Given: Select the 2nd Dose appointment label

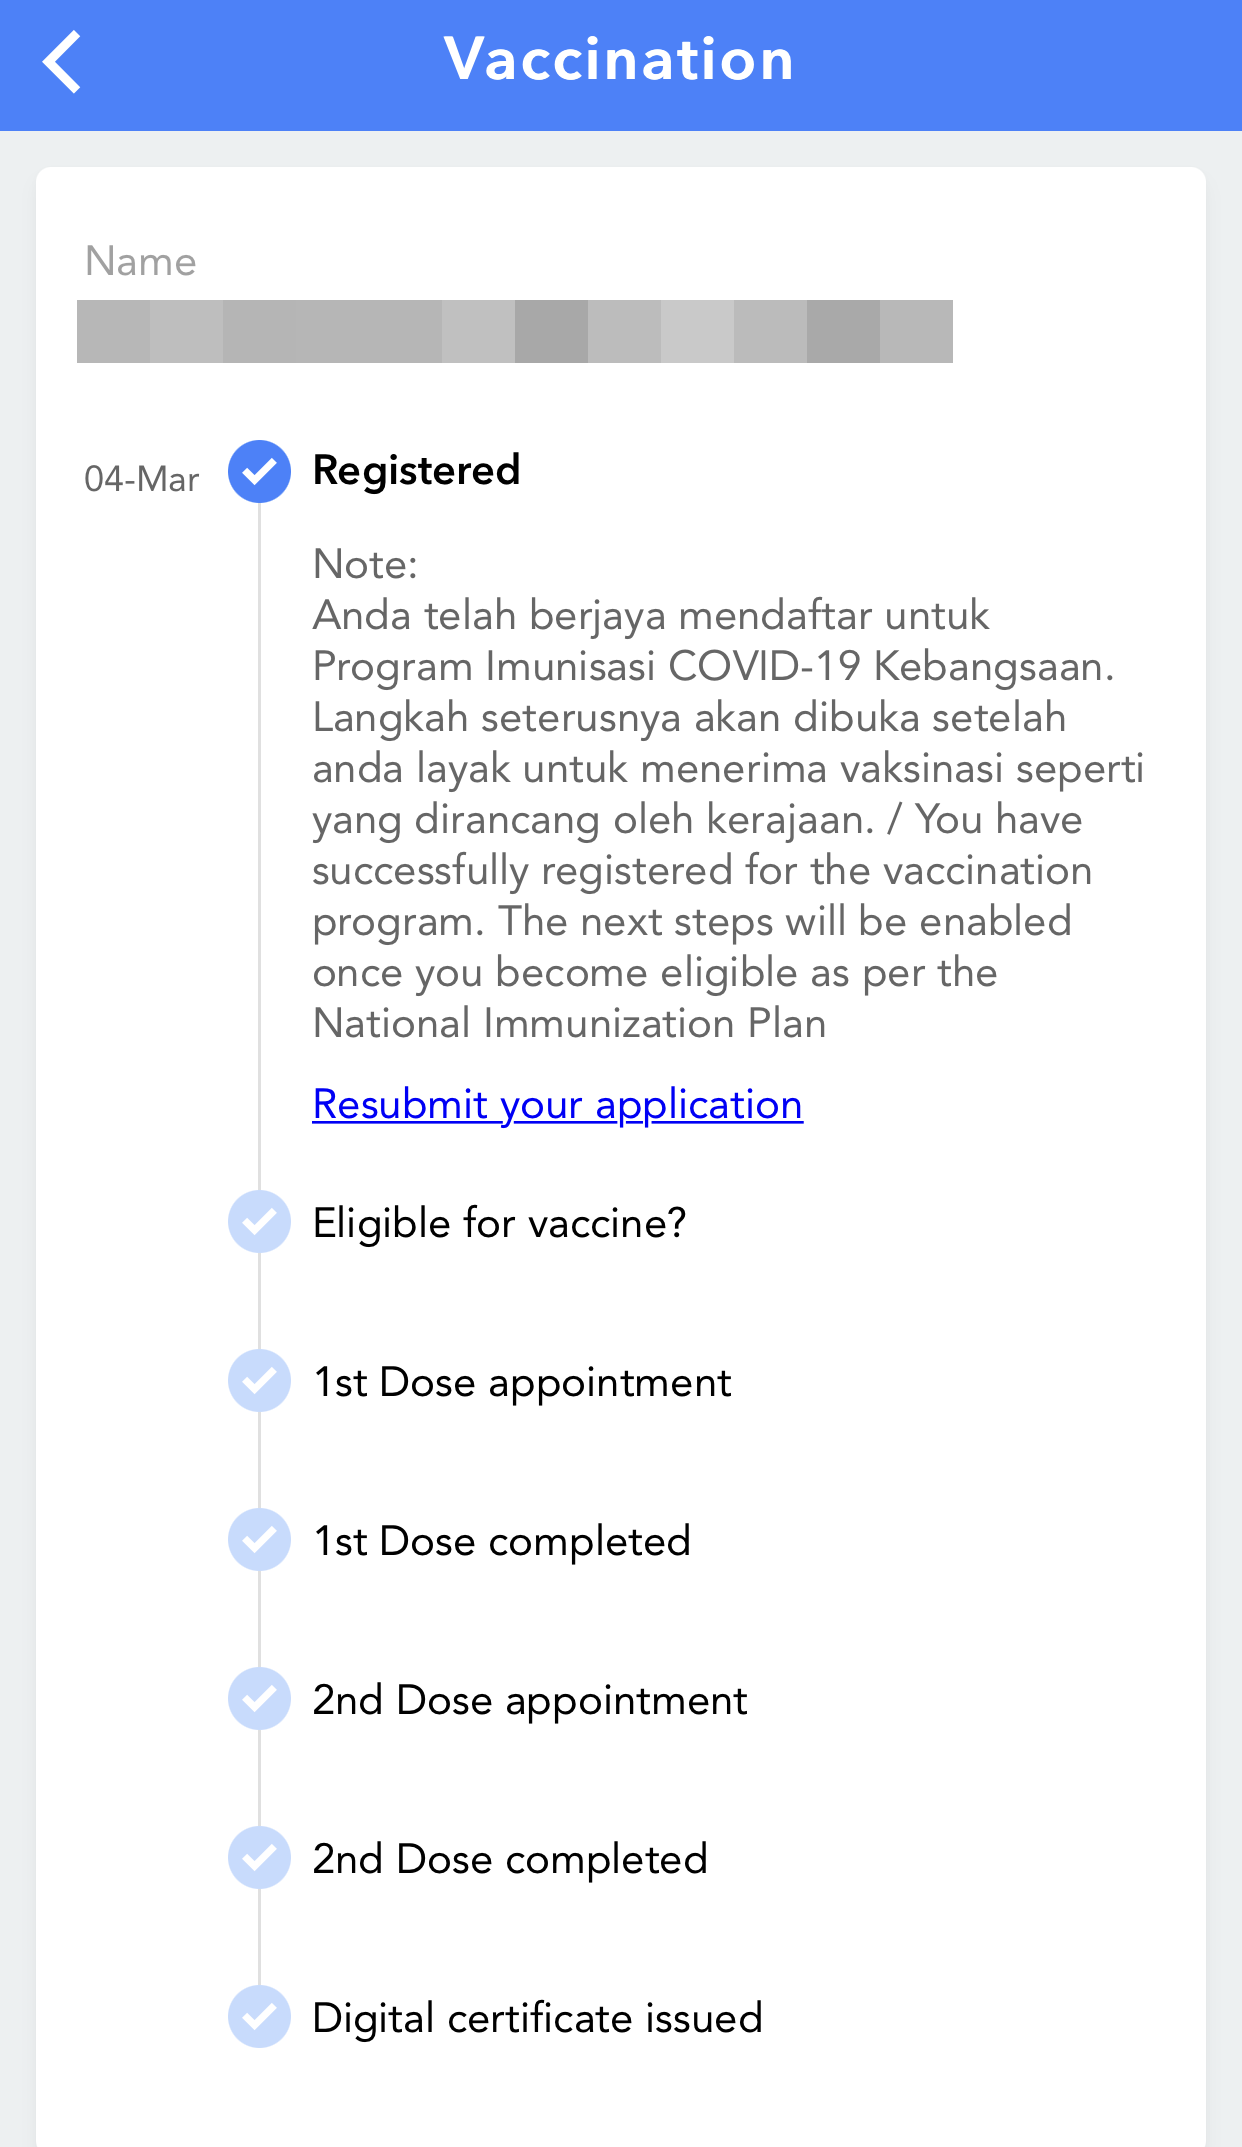Looking at the screenshot, I should point(530,1700).
